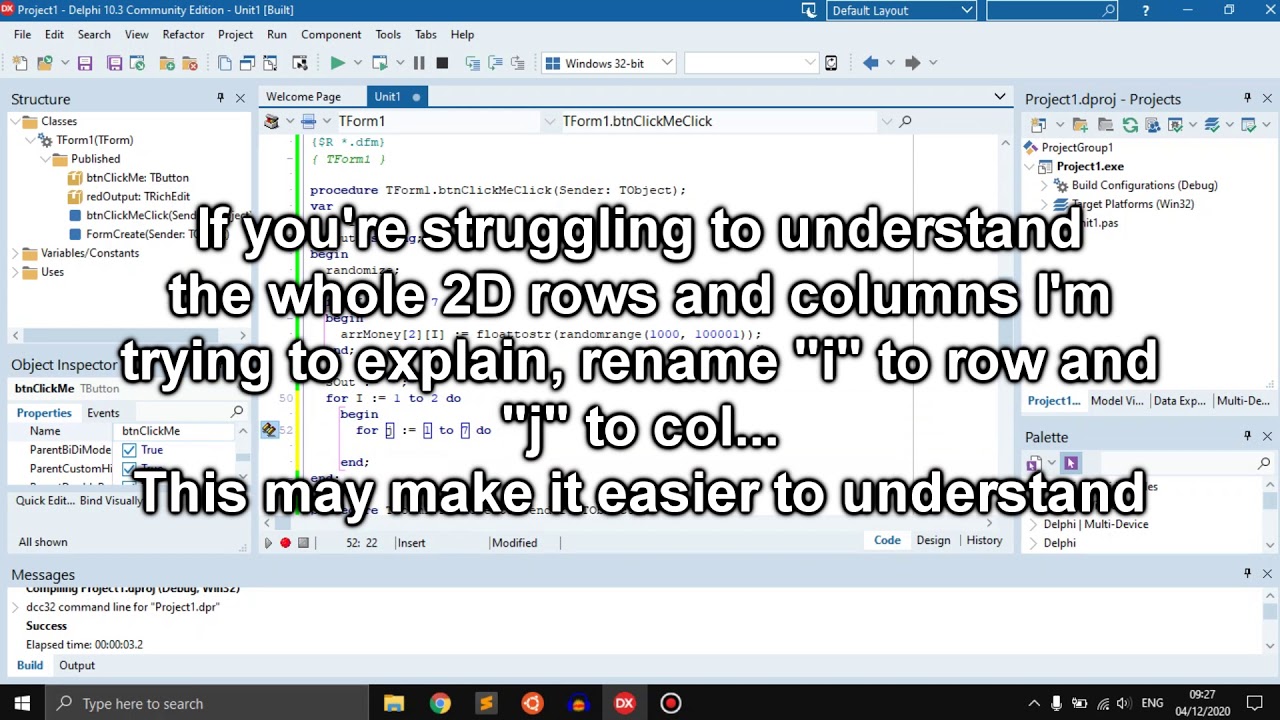Viewport: 1280px width, 720px height.
Task: Pin the Structure panel
Action: (x=220, y=98)
